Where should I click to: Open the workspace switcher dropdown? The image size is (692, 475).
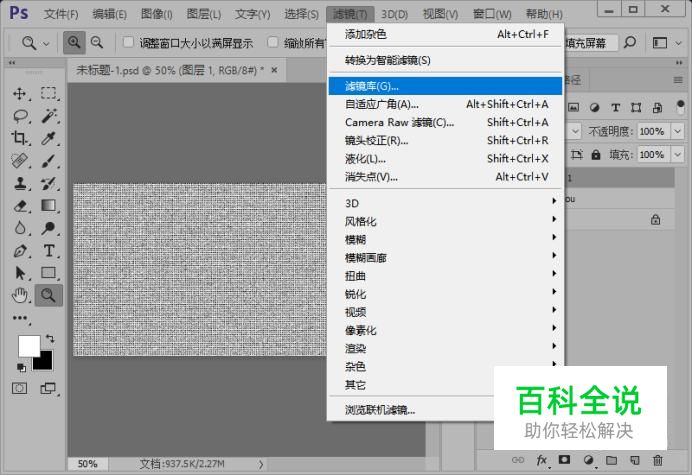tap(678, 43)
